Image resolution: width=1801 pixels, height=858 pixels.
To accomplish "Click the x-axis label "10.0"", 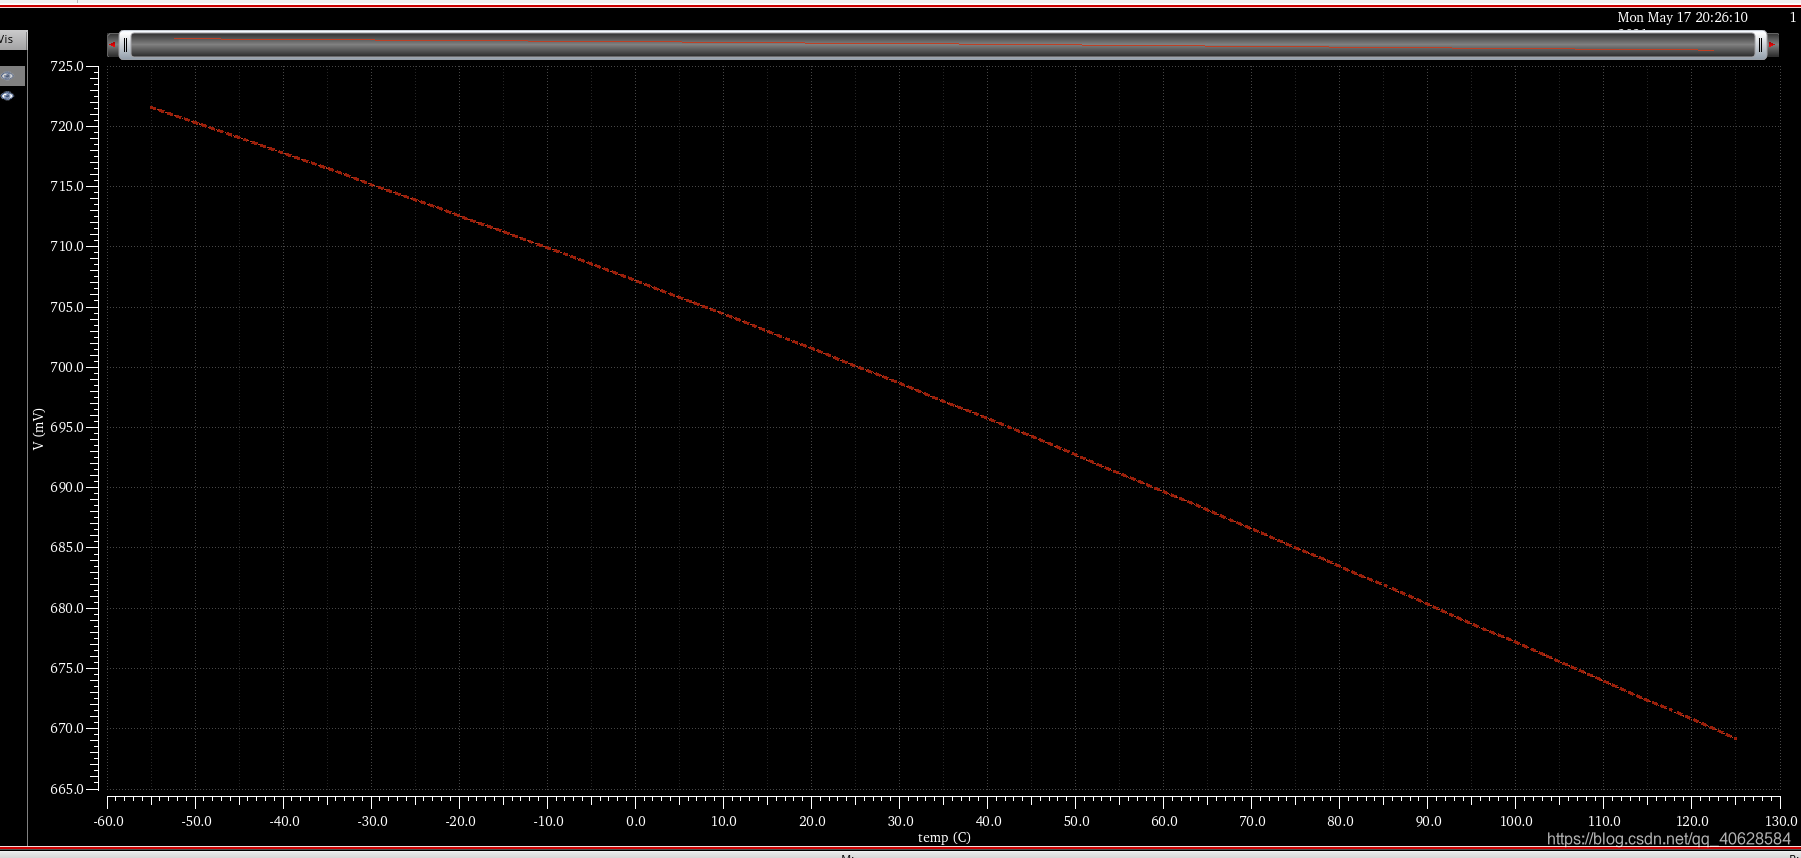I will click(724, 821).
